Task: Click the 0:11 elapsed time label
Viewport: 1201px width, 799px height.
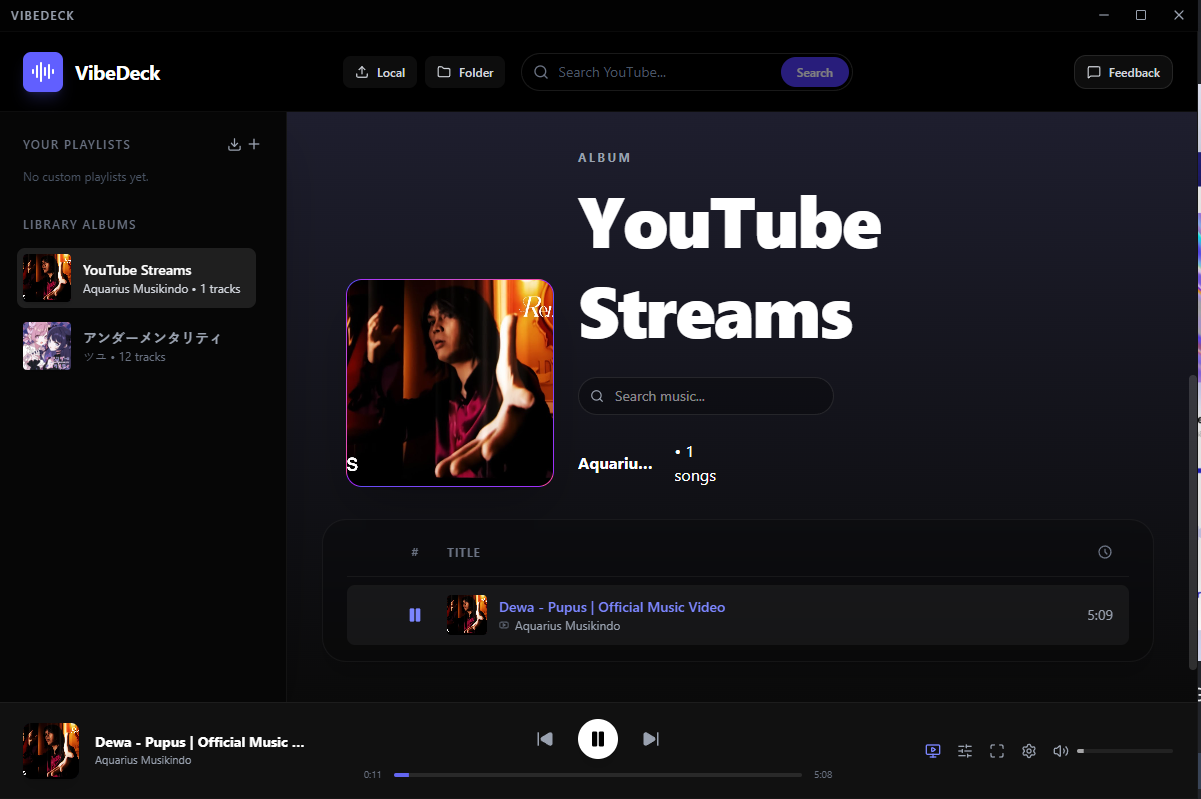Action: point(372,775)
